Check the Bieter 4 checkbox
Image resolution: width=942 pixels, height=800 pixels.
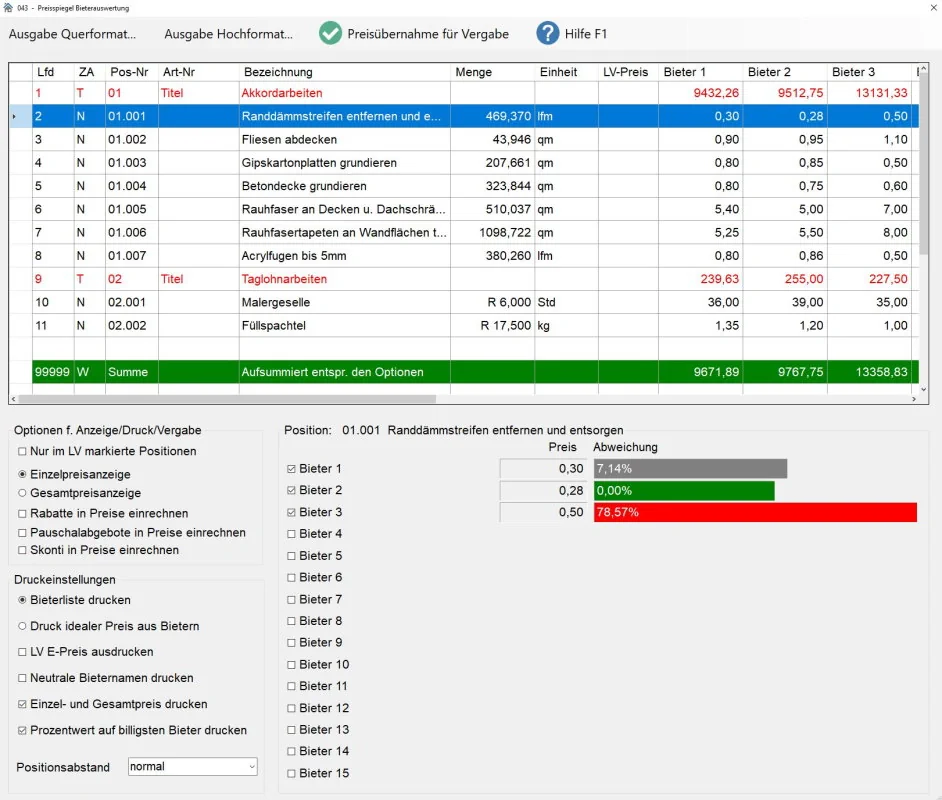(292, 534)
